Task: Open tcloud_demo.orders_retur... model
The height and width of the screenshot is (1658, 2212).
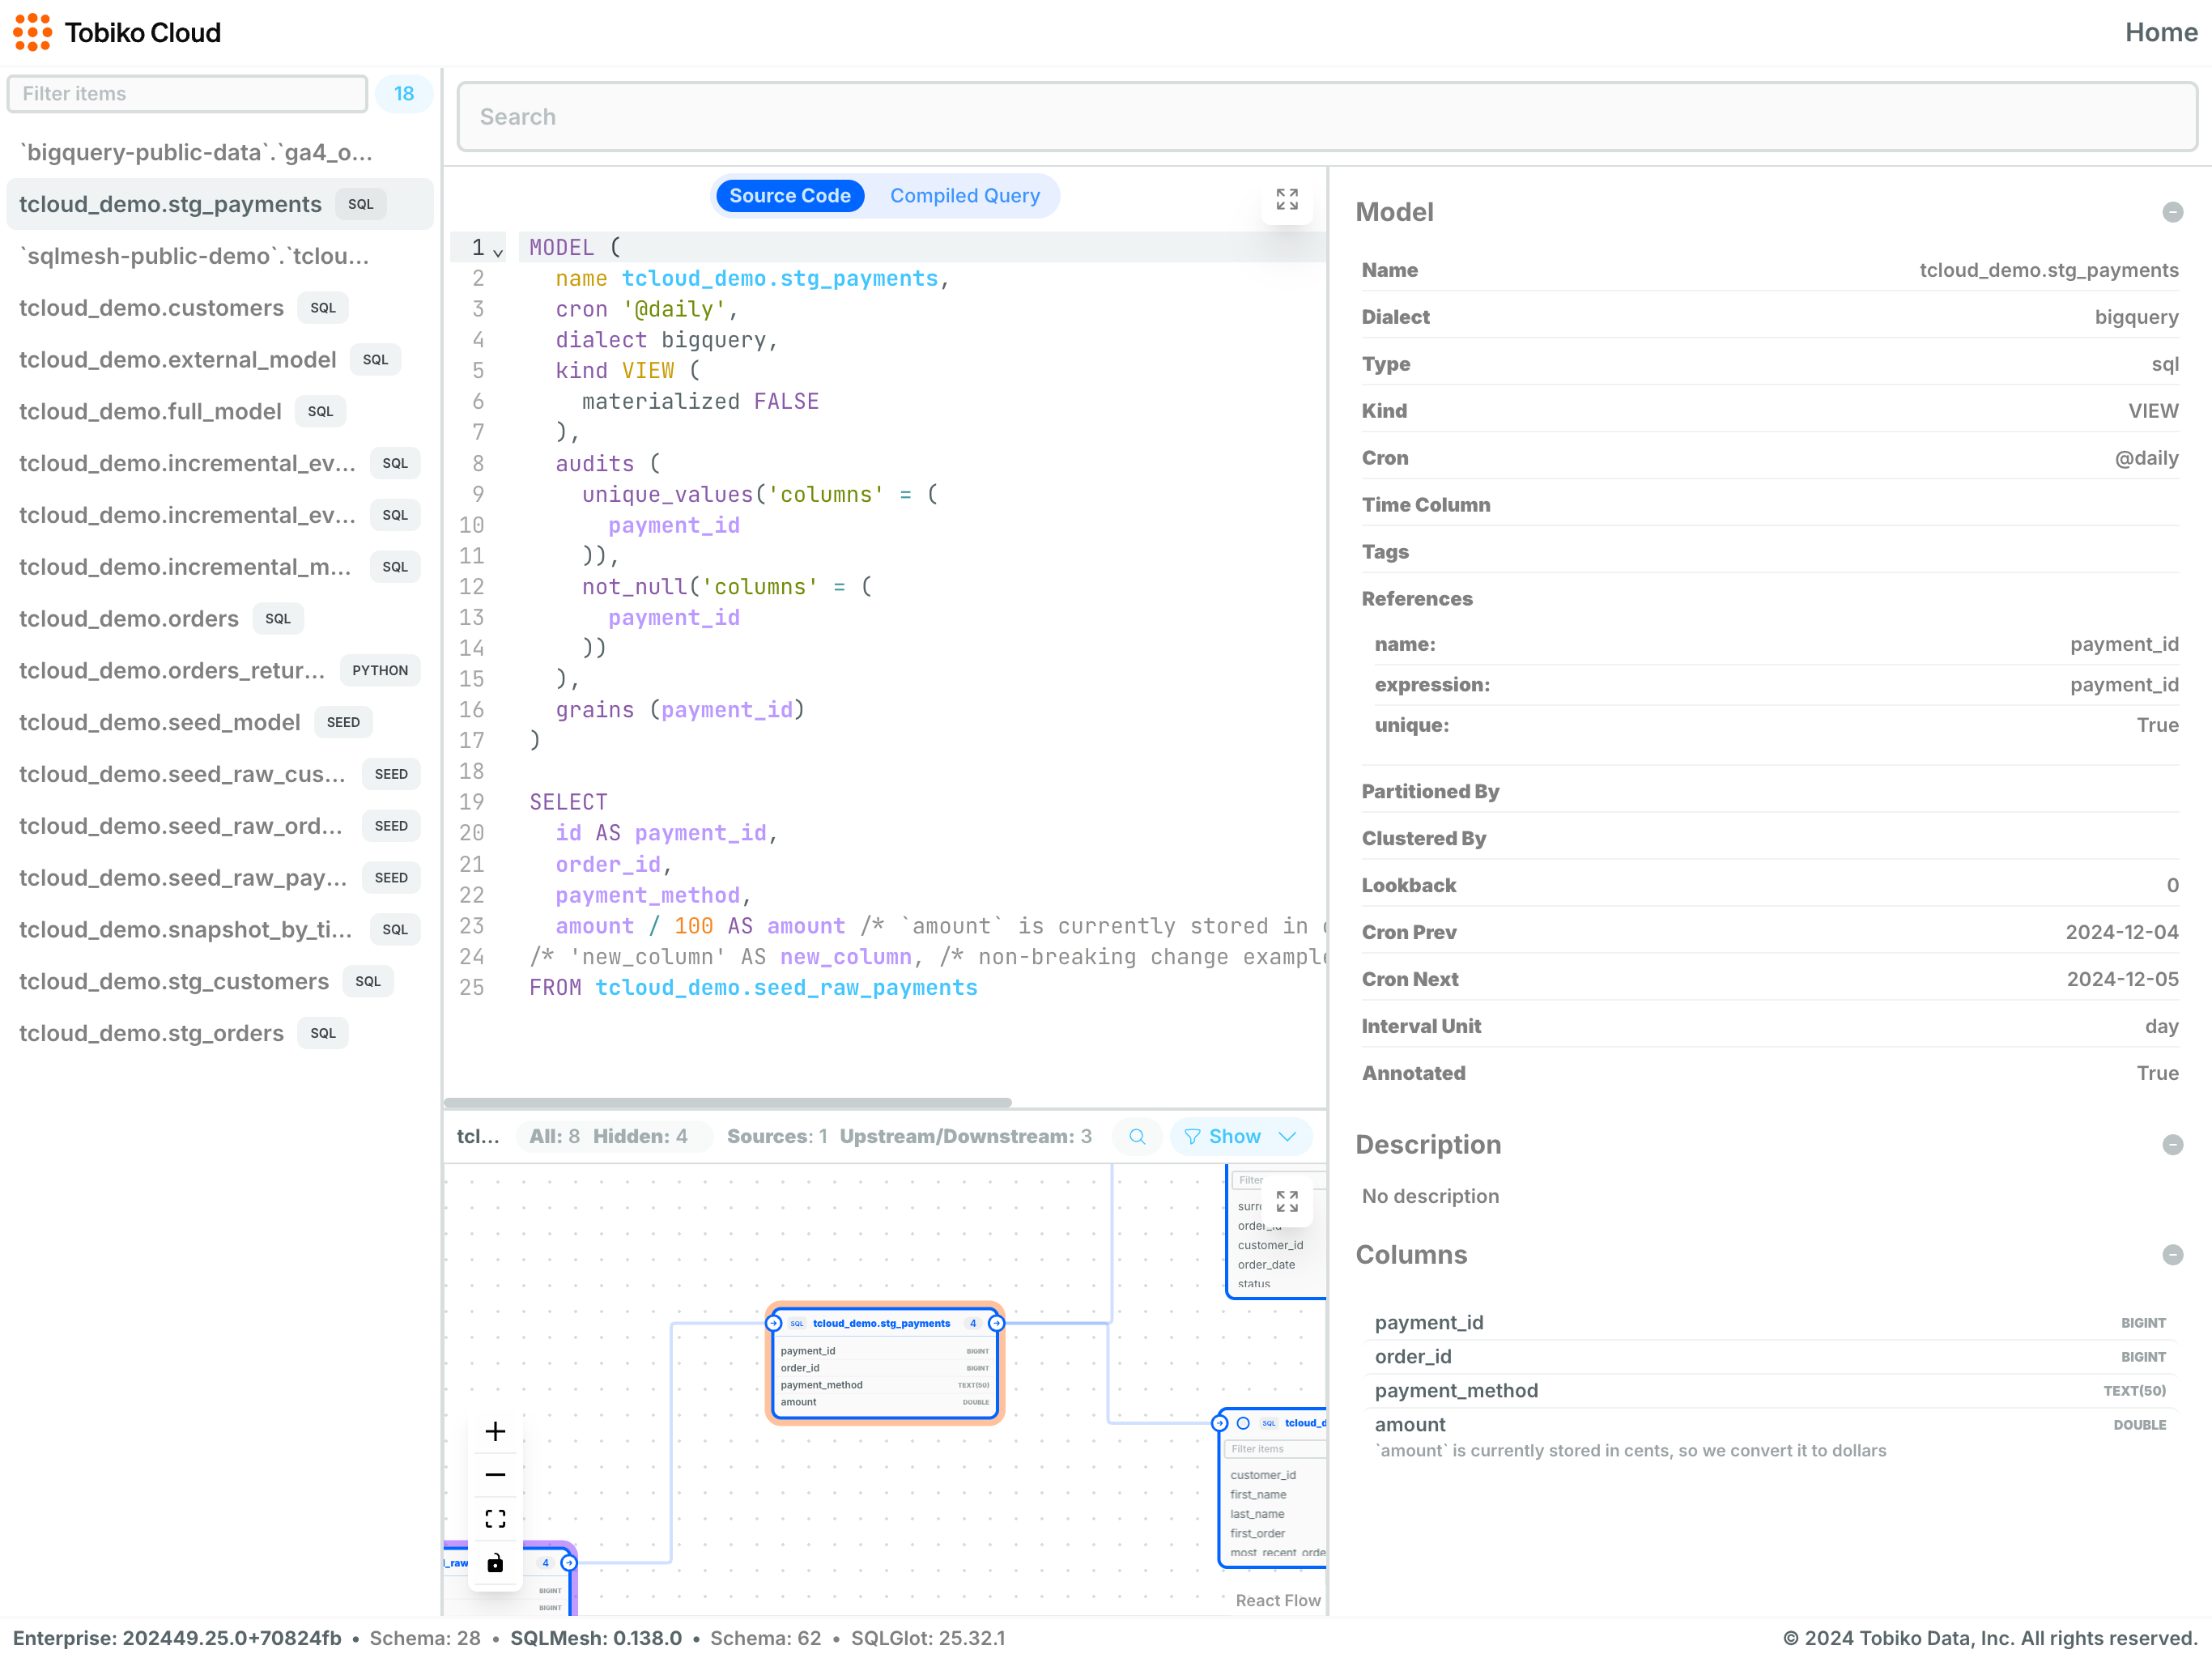Action: coord(220,670)
